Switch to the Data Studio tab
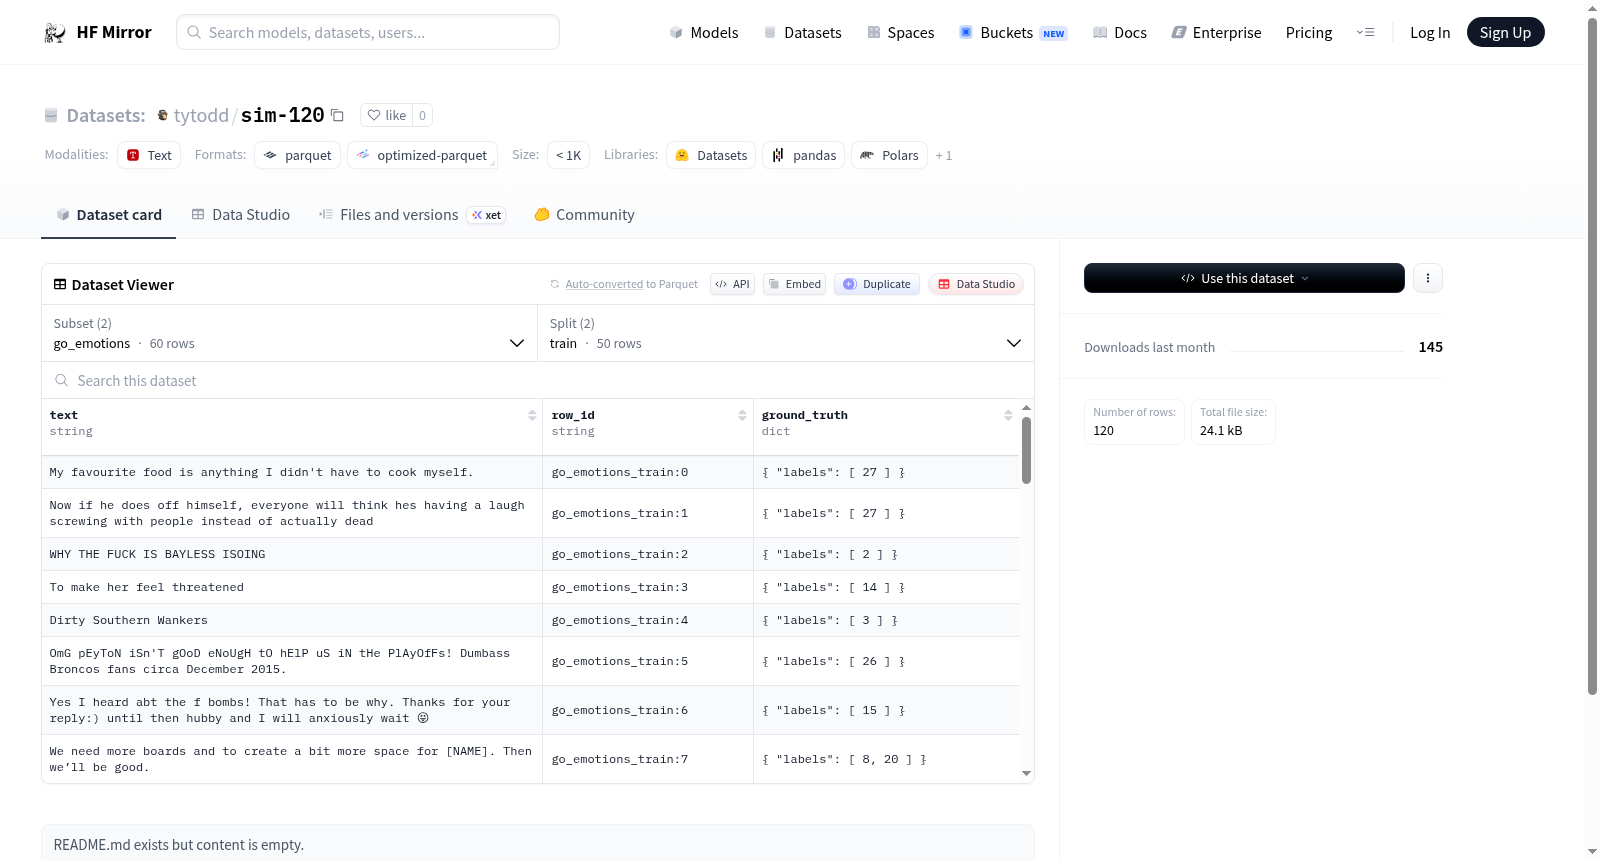The width and height of the screenshot is (1600, 861). coord(241,215)
